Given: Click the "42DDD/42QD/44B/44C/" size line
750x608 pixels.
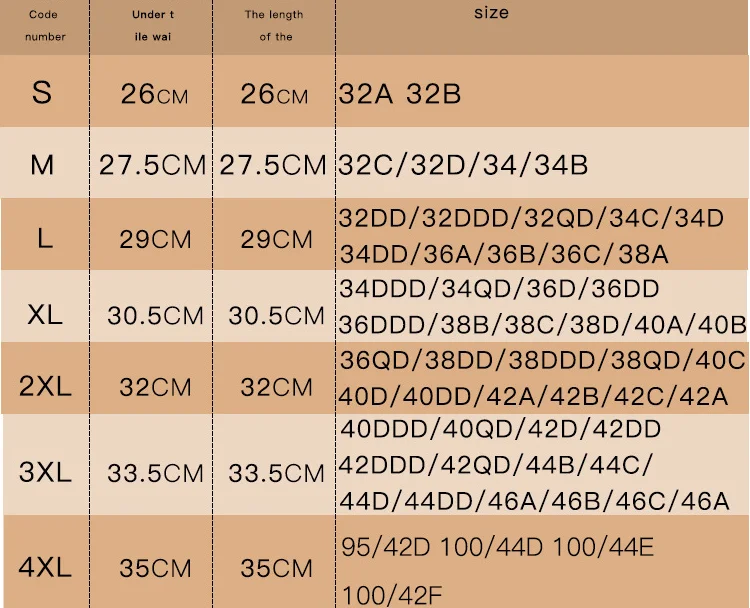Looking at the screenshot, I should pyautogui.click(x=496, y=465).
